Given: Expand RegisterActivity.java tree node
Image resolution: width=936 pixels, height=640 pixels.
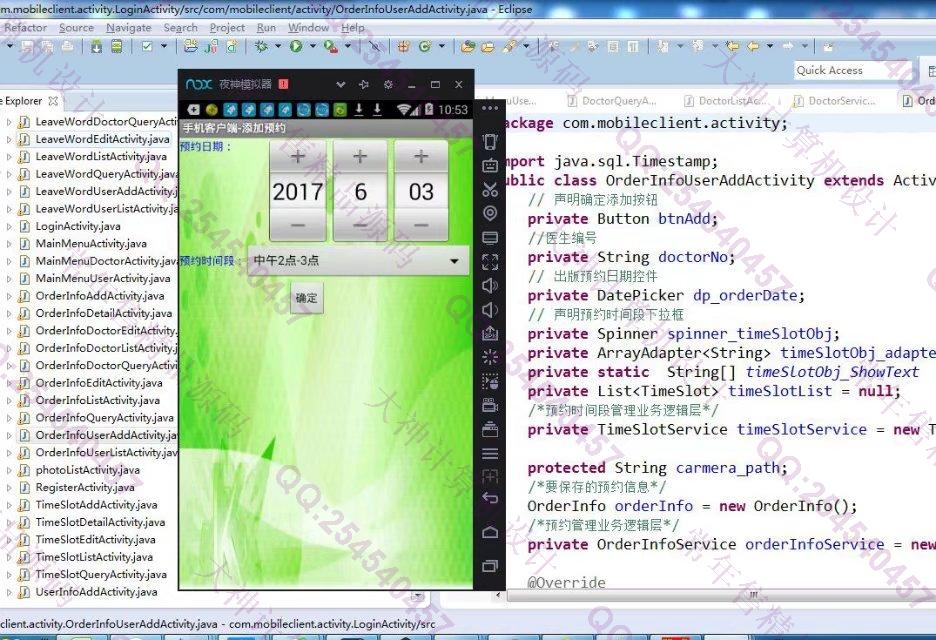Looking at the screenshot, I should (x=9, y=488).
